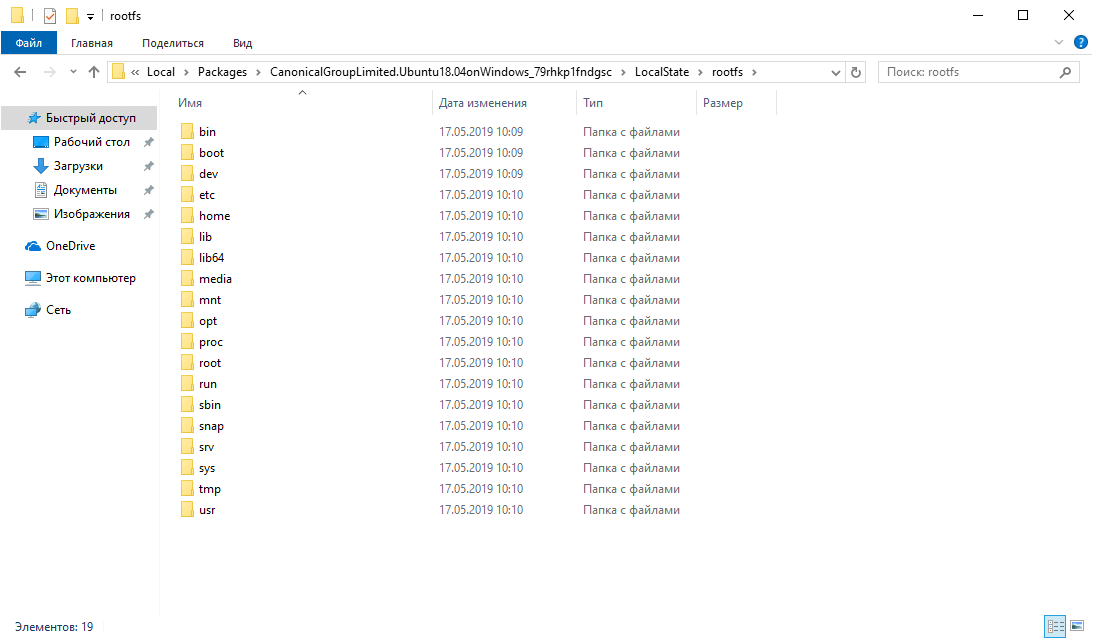Click the LocalState breadcrumb segment
The height and width of the screenshot is (639, 1093).
pos(662,72)
